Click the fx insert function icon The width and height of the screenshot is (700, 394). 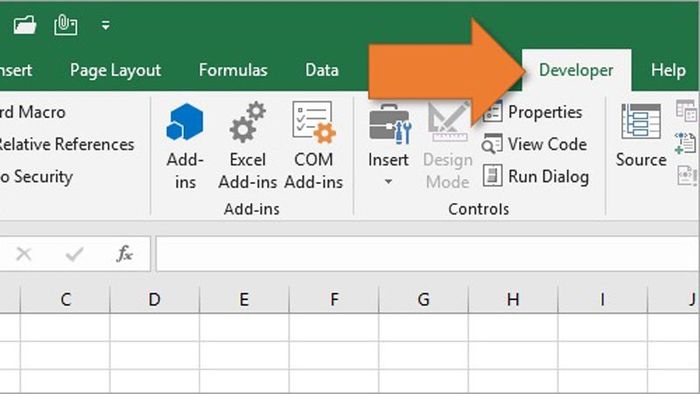click(x=125, y=254)
